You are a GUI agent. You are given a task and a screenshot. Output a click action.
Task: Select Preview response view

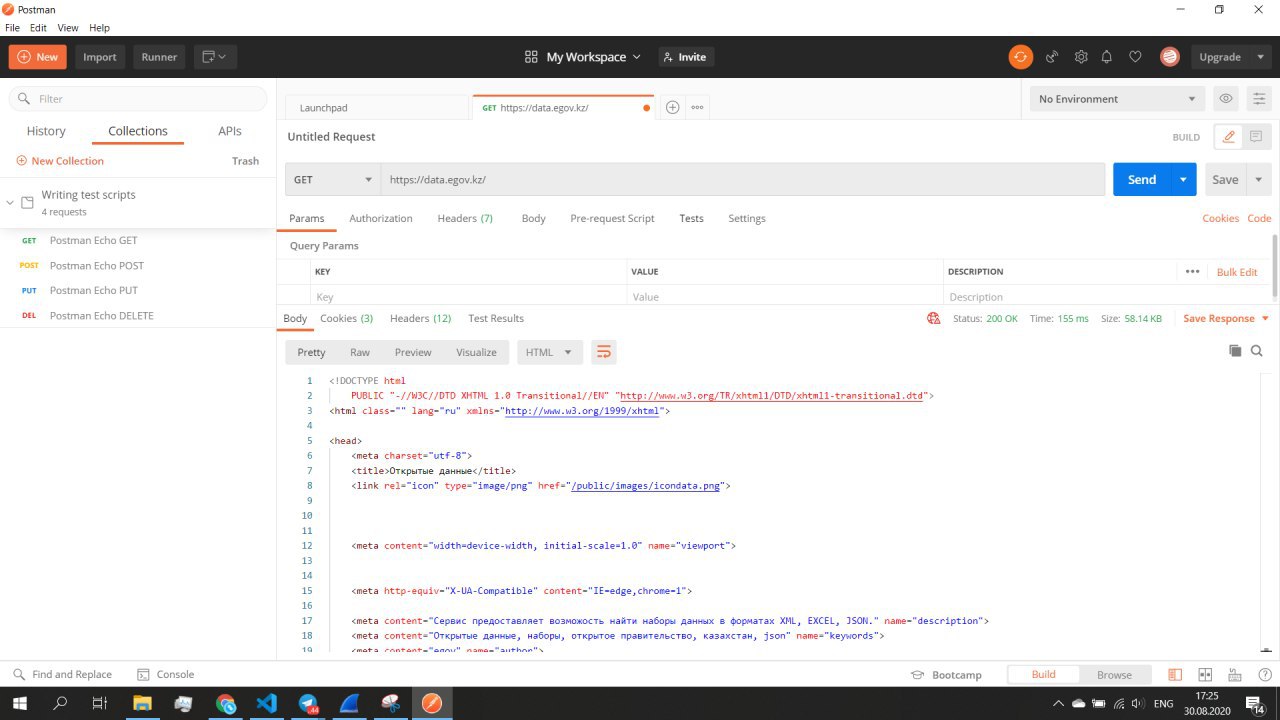tap(413, 352)
